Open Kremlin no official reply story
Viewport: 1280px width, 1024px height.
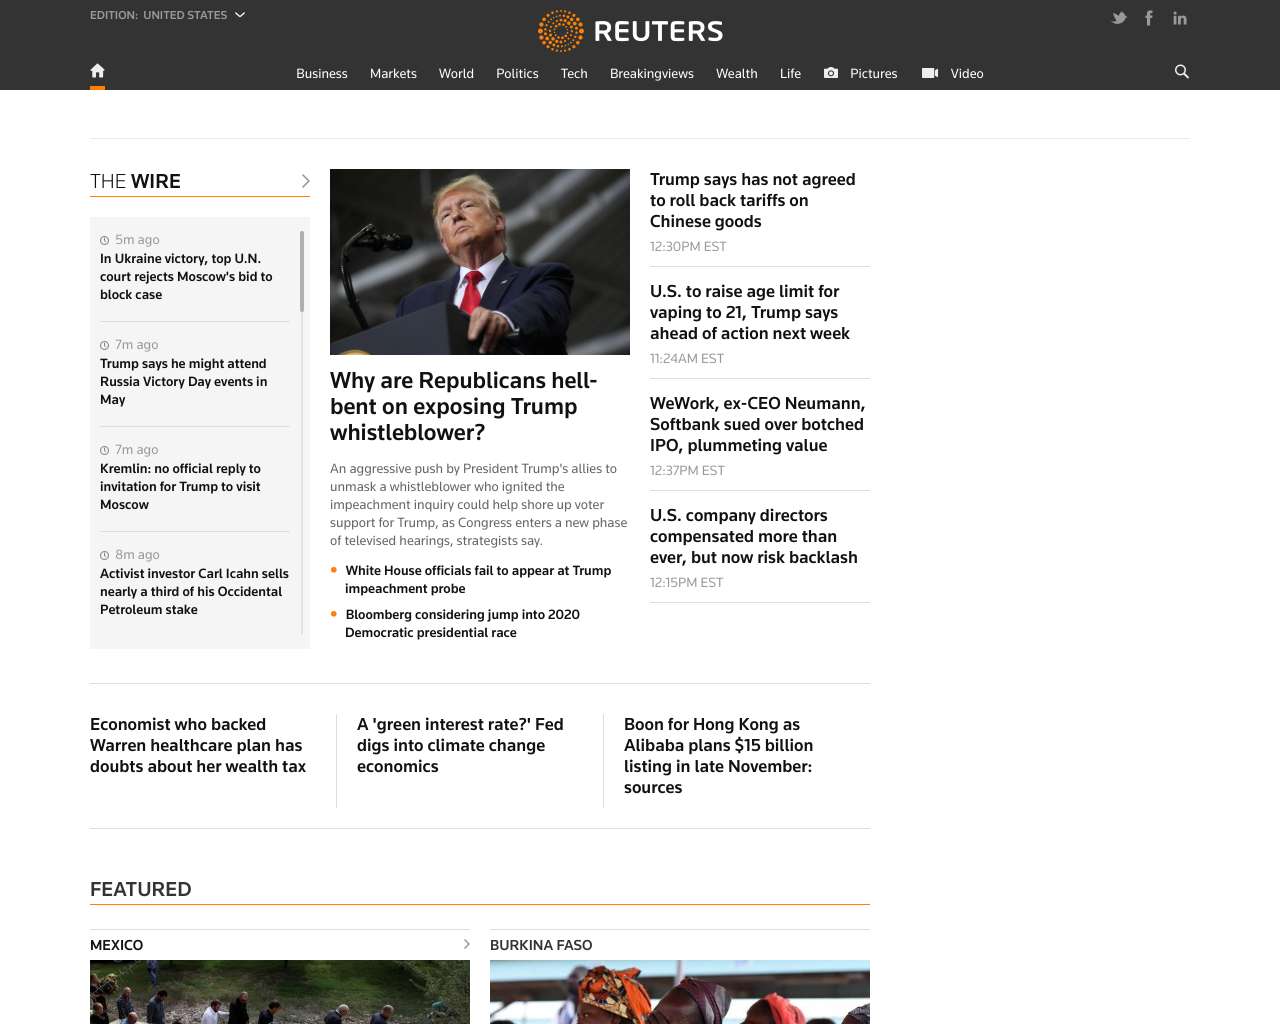tap(180, 487)
